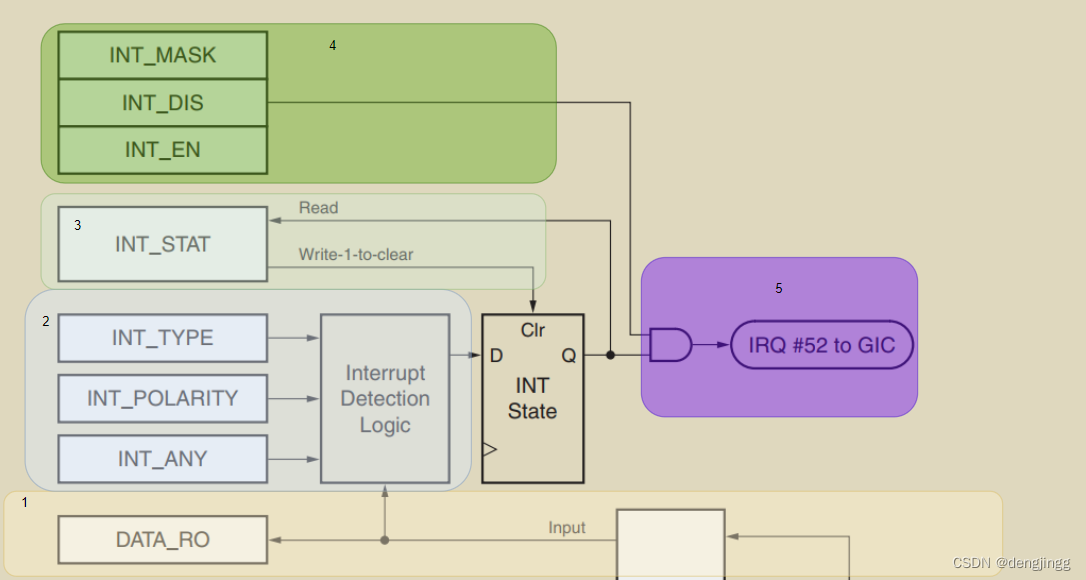Click the INT_DIS register block
This screenshot has width=1086, height=580.
162,102
